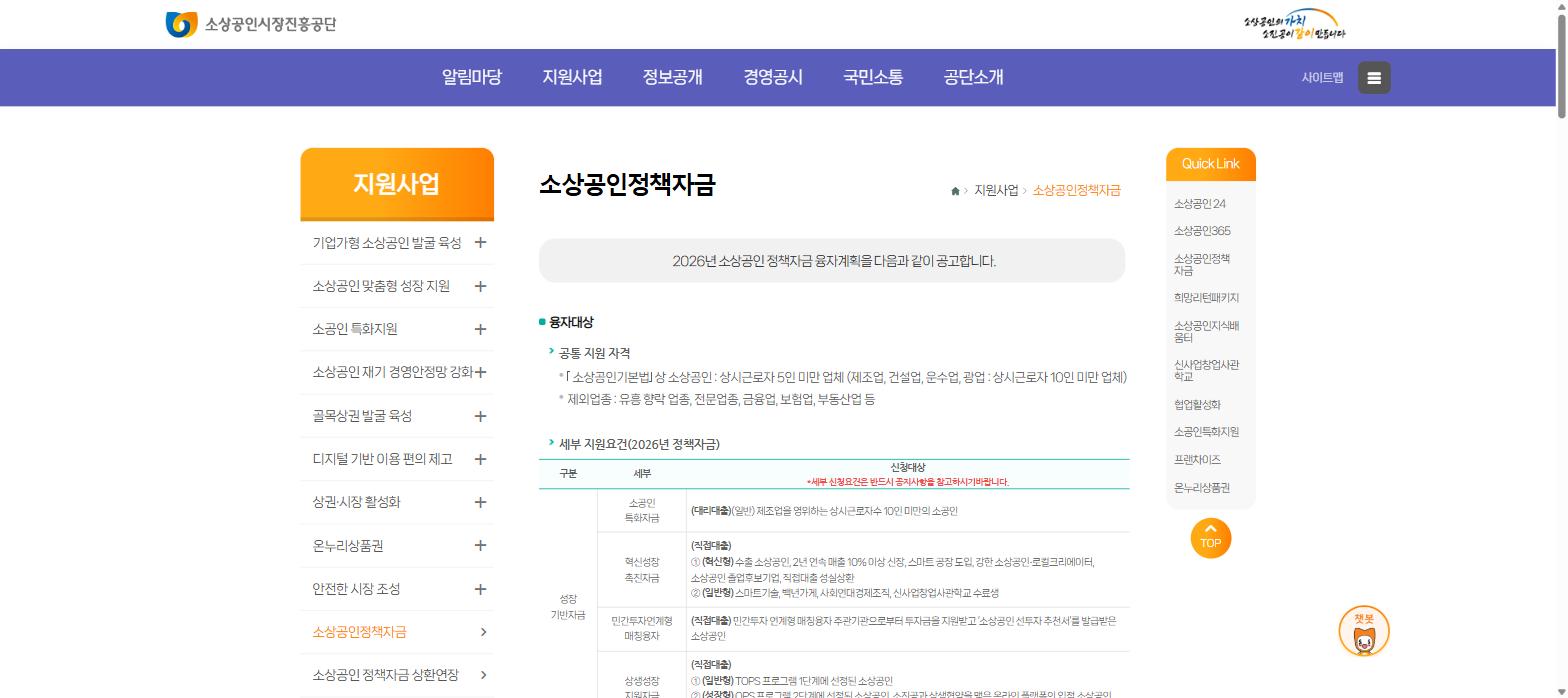Click 지원사업 breadcrumb link
Screen dimensions: 1568x698
click(x=996, y=190)
